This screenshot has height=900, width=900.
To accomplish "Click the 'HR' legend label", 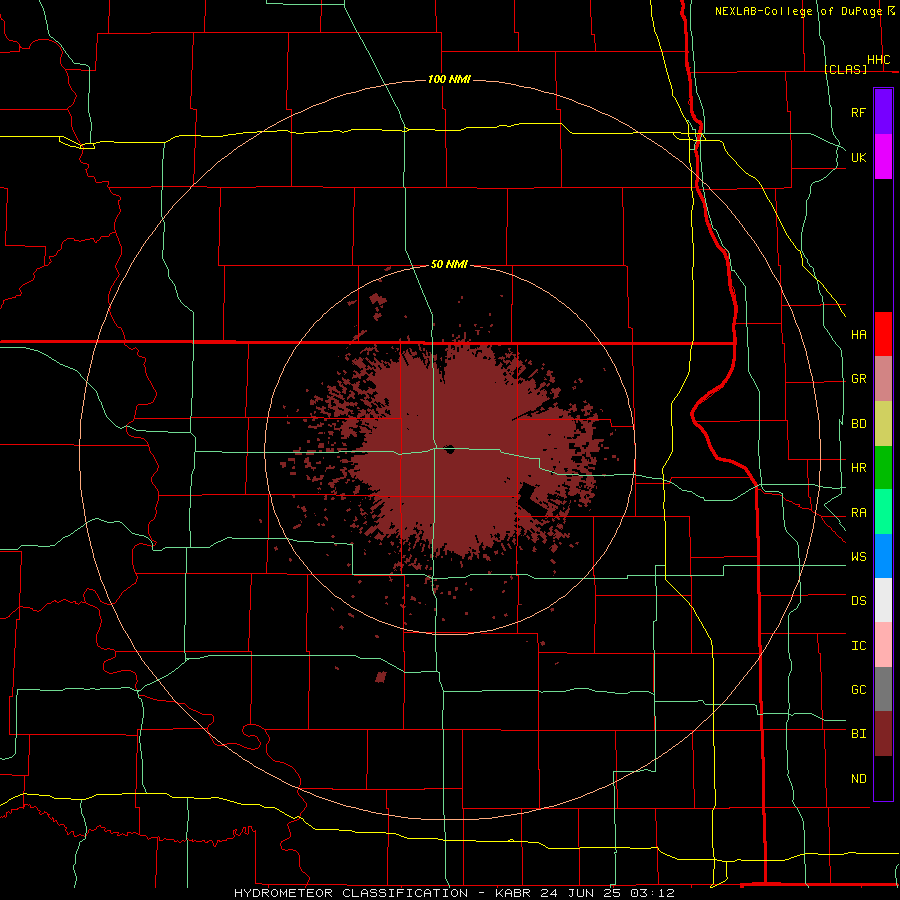I will pos(859,468).
